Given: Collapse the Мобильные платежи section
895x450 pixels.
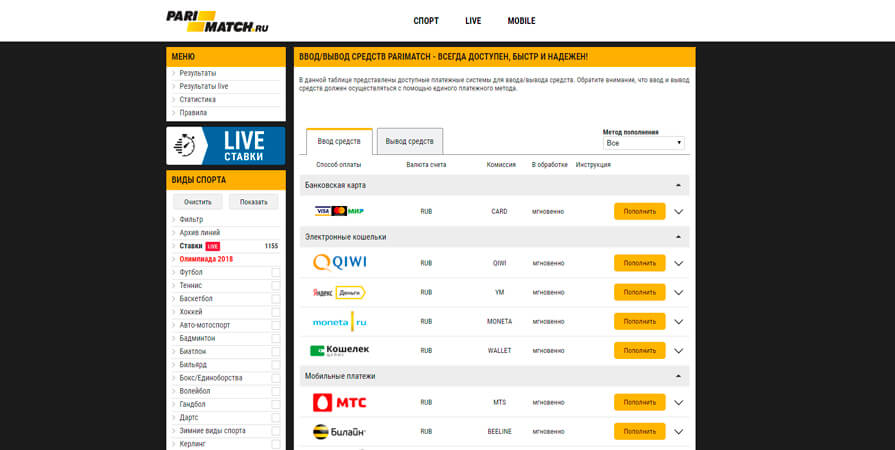Looking at the screenshot, I should (x=678, y=376).
